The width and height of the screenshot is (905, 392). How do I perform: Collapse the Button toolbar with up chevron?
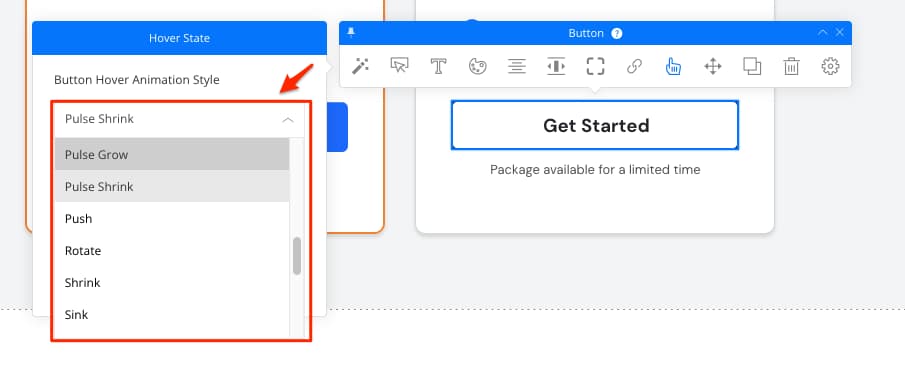(x=822, y=33)
